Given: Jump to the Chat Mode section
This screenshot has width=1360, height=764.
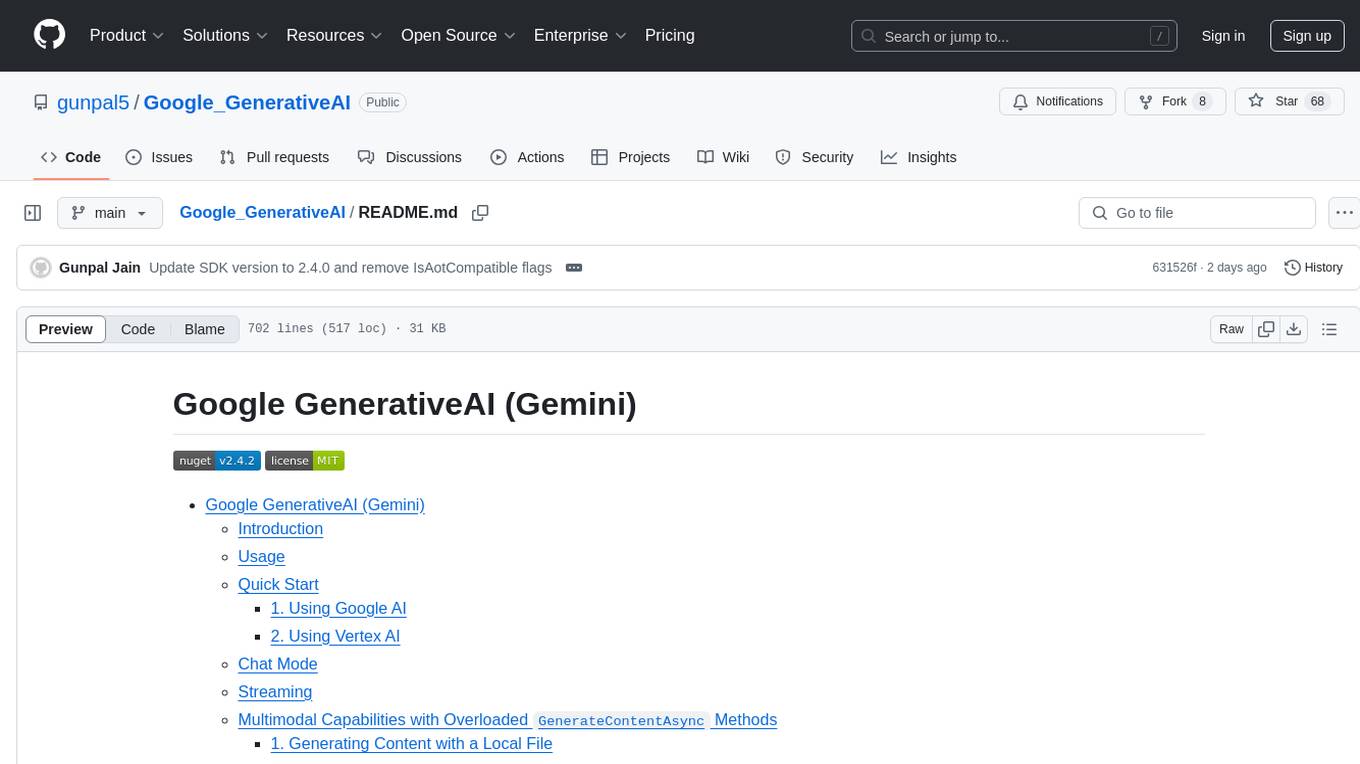Looking at the screenshot, I should 277,664.
